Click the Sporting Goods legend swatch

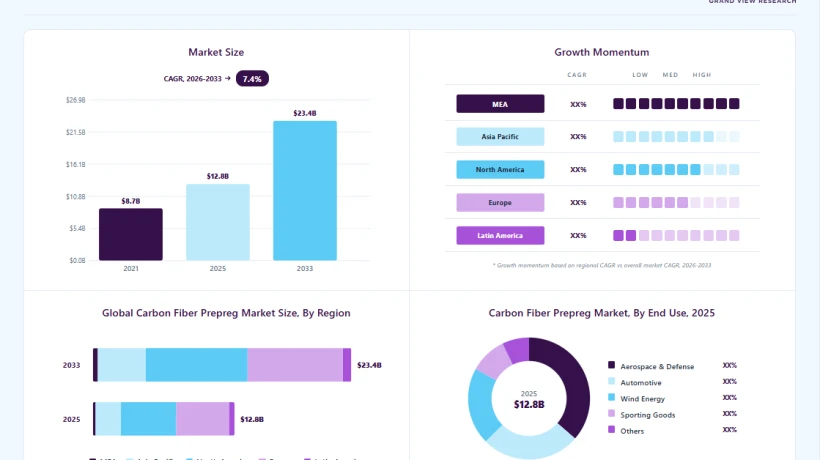click(611, 413)
